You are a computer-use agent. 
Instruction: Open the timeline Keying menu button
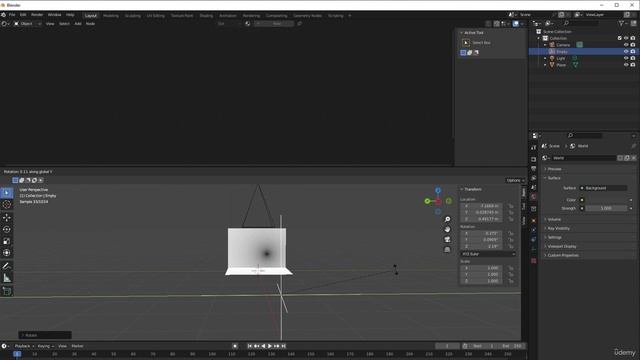(46, 346)
